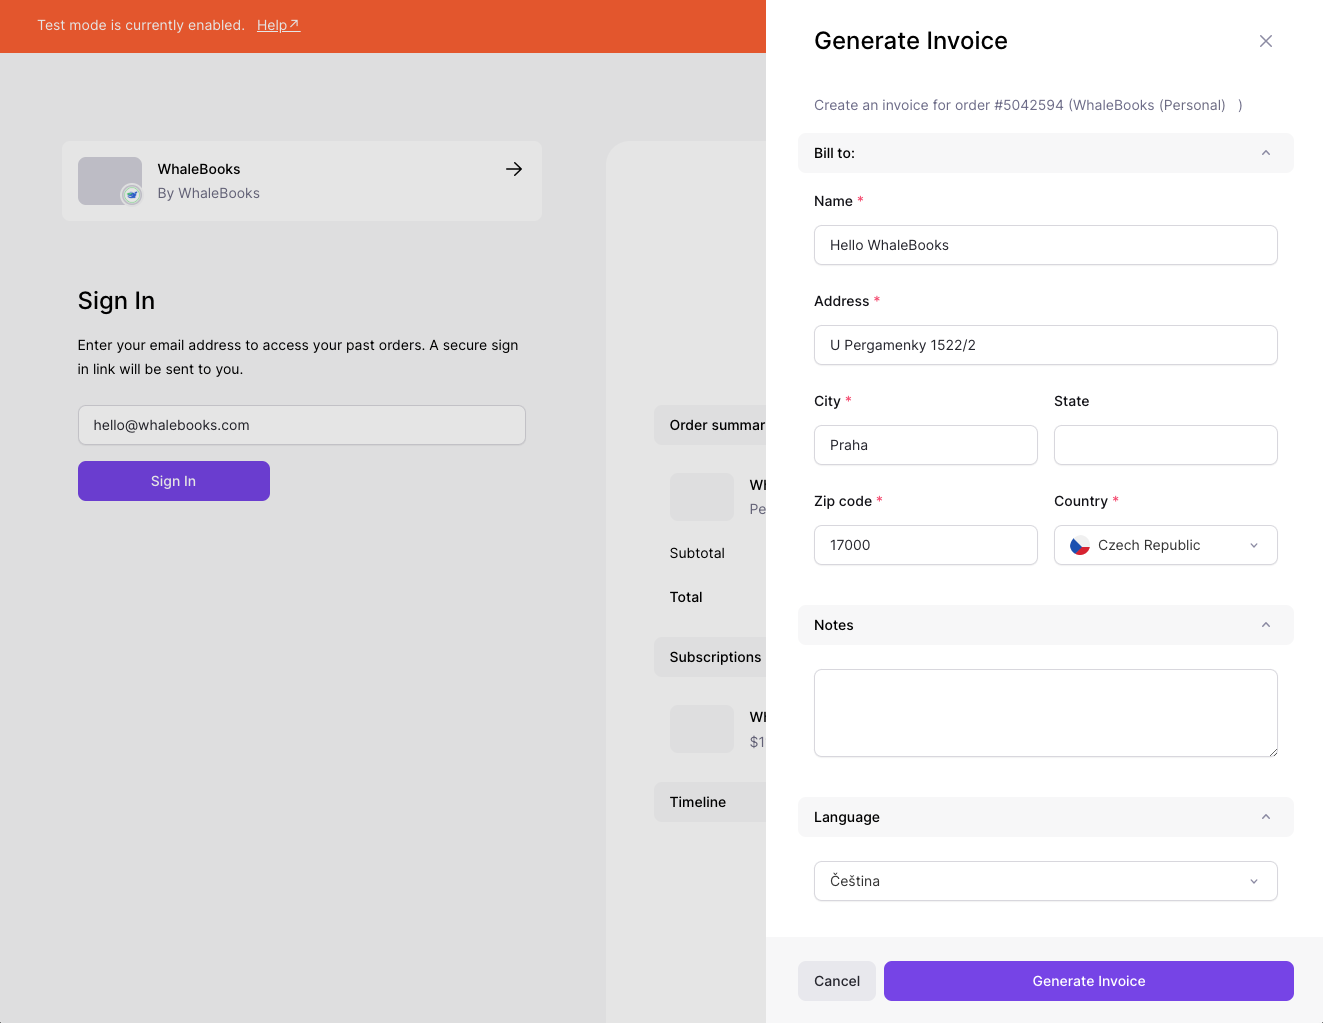
Task: Click the arrow icon on WhaleBooks card
Action: click(x=514, y=169)
